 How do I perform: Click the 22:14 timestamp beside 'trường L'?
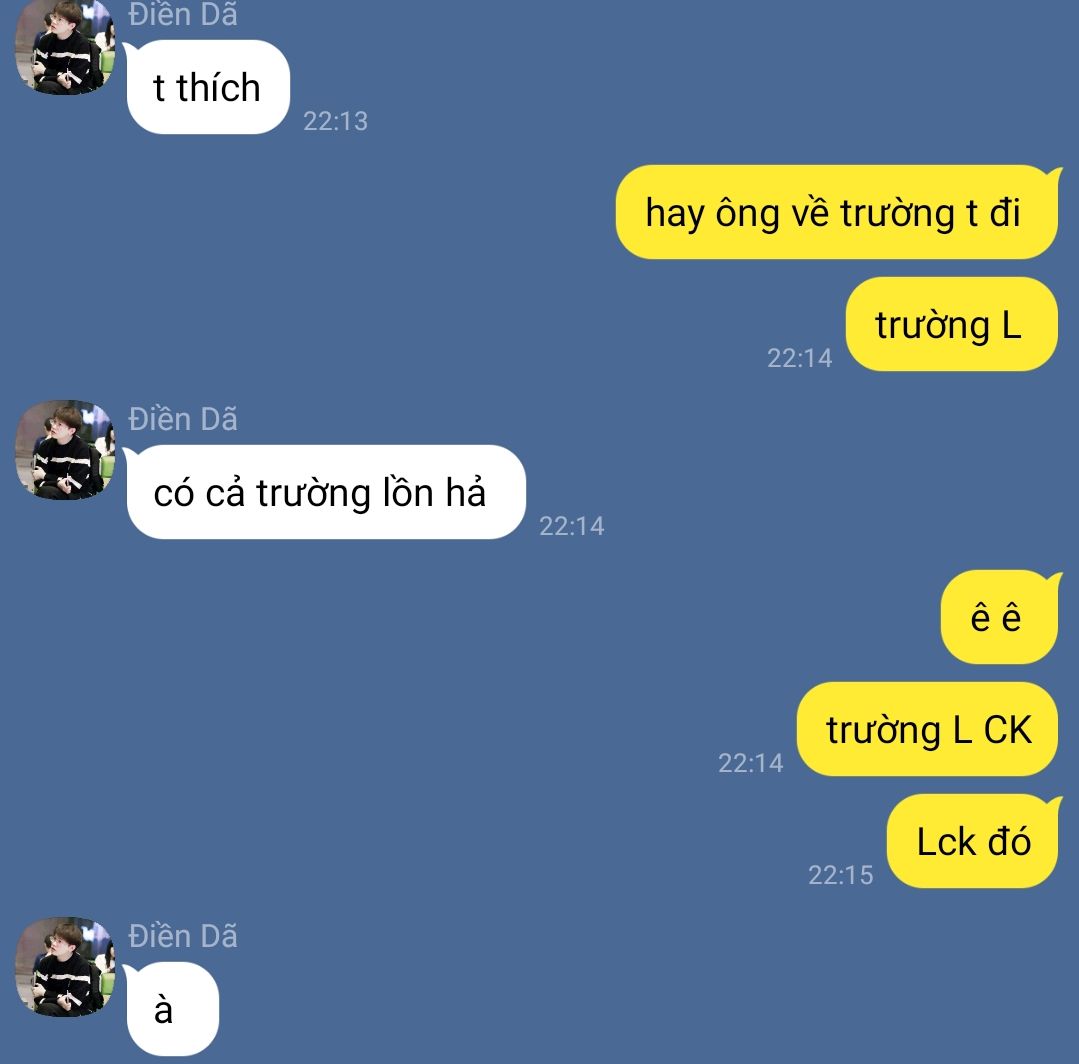[800, 358]
